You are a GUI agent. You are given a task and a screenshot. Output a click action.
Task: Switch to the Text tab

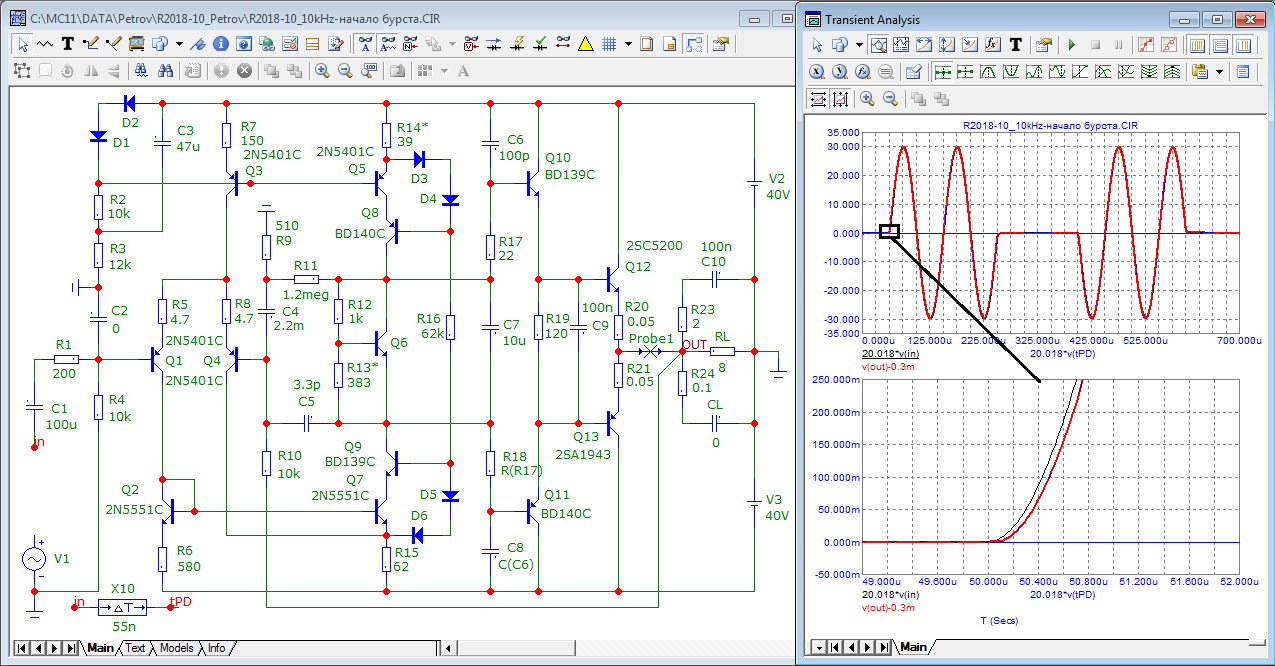[x=135, y=648]
